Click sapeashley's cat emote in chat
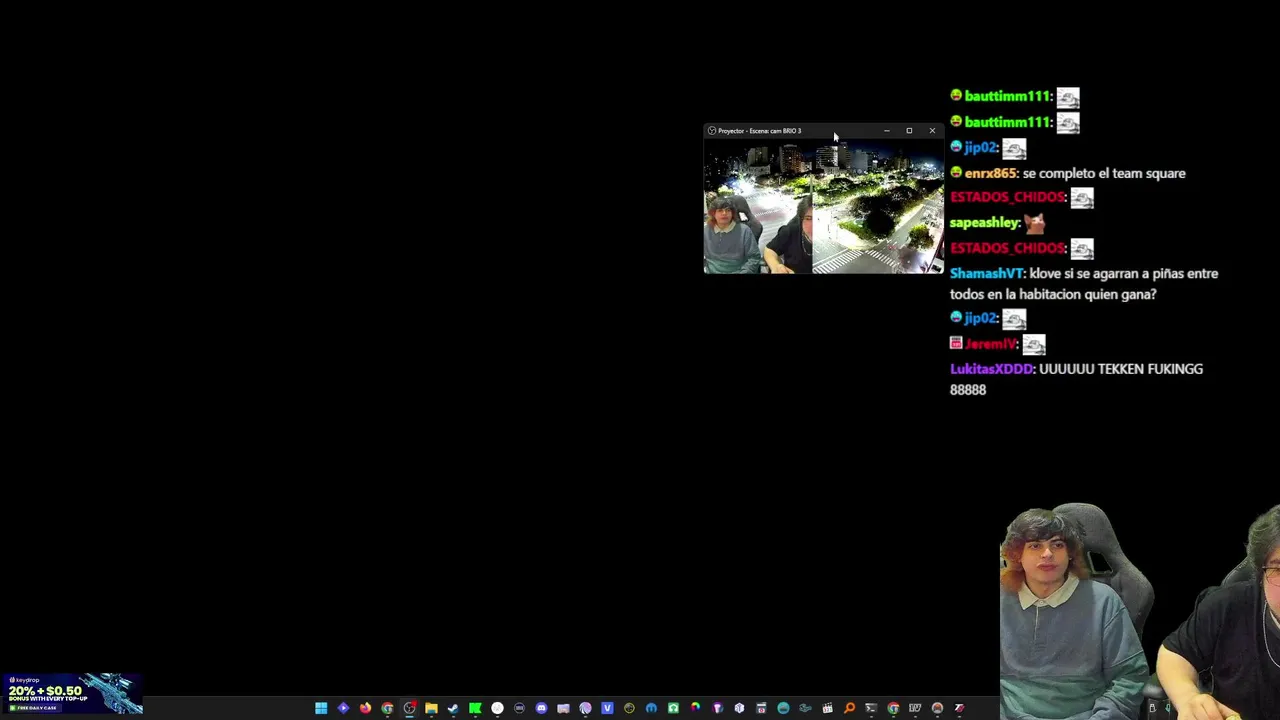 pyautogui.click(x=1034, y=223)
